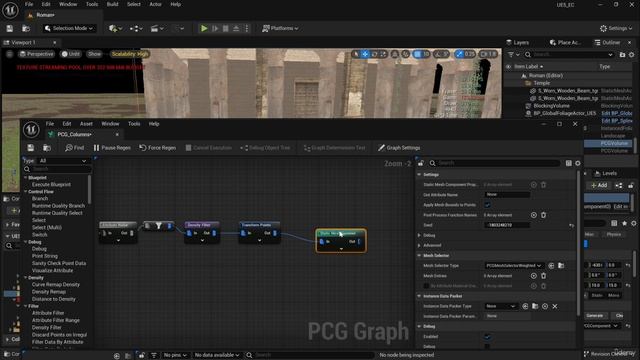Open details panel settings gear
This screenshot has height=360, width=640.
[578, 163]
